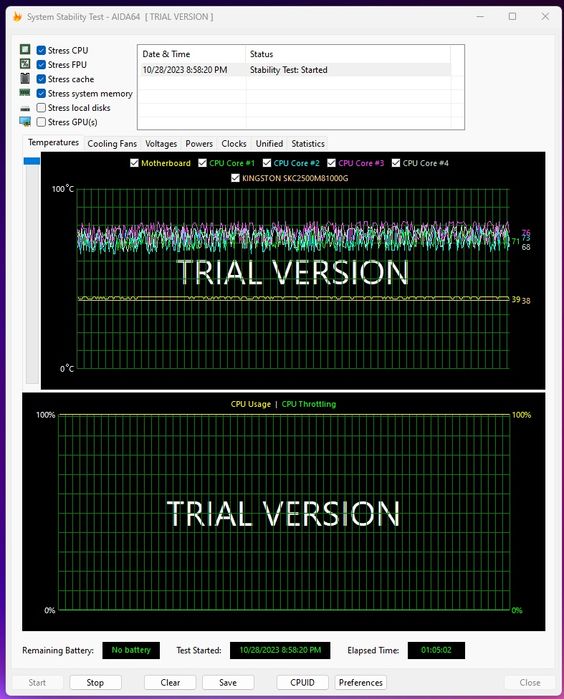564x699 pixels.
Task: Open the Clocks tab
Action: [234, 144]
